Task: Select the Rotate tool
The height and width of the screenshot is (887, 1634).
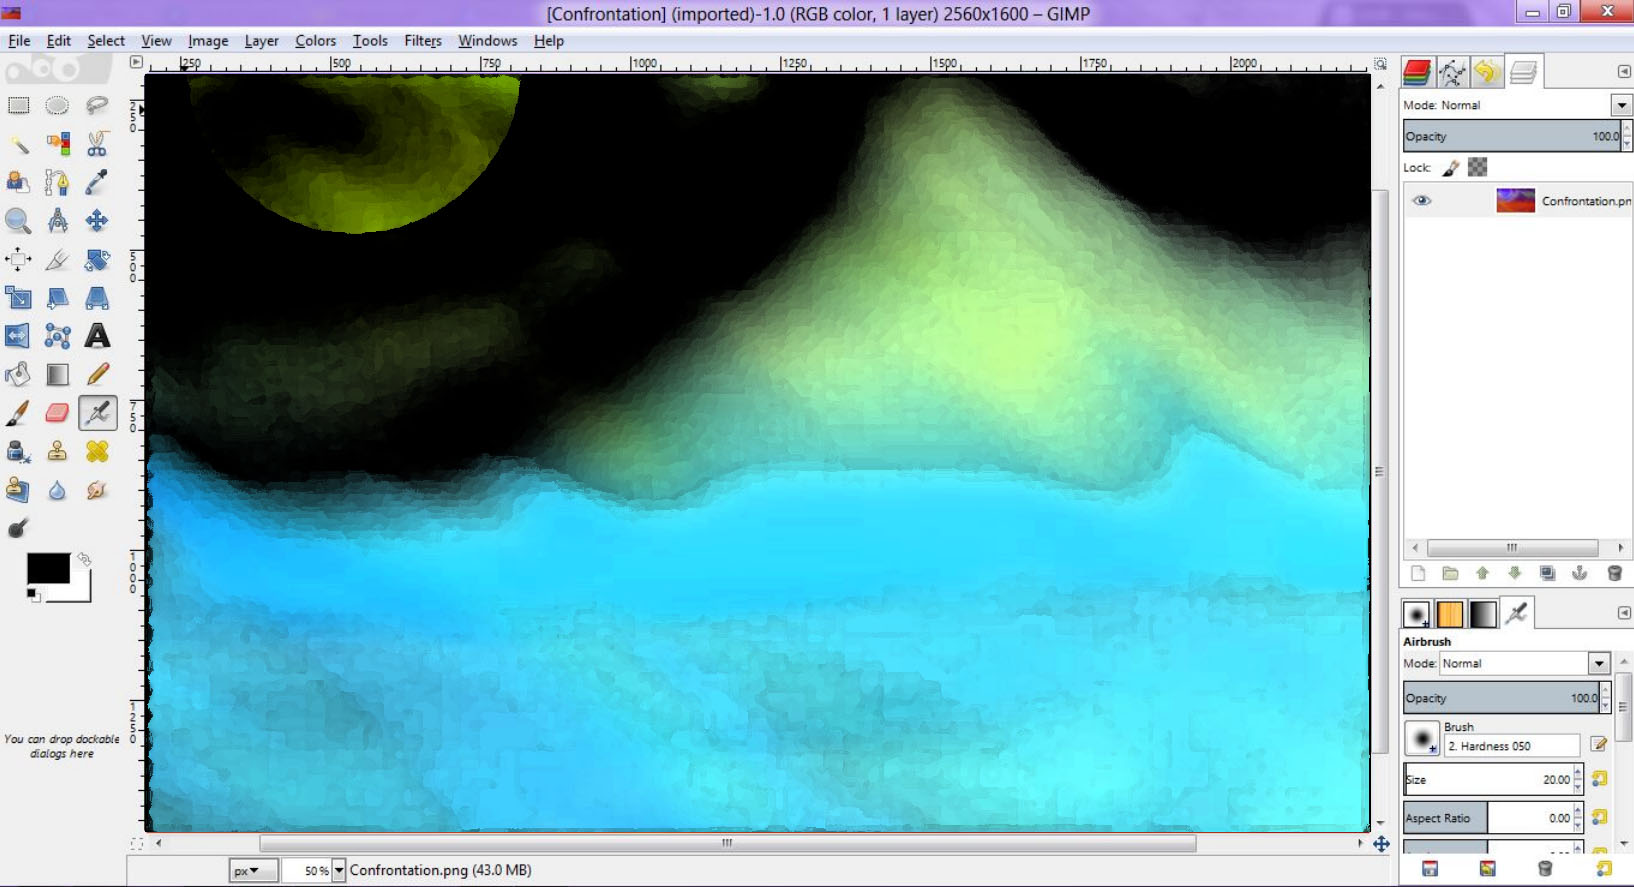Action: pyautogui.click(x=97, y=259)
